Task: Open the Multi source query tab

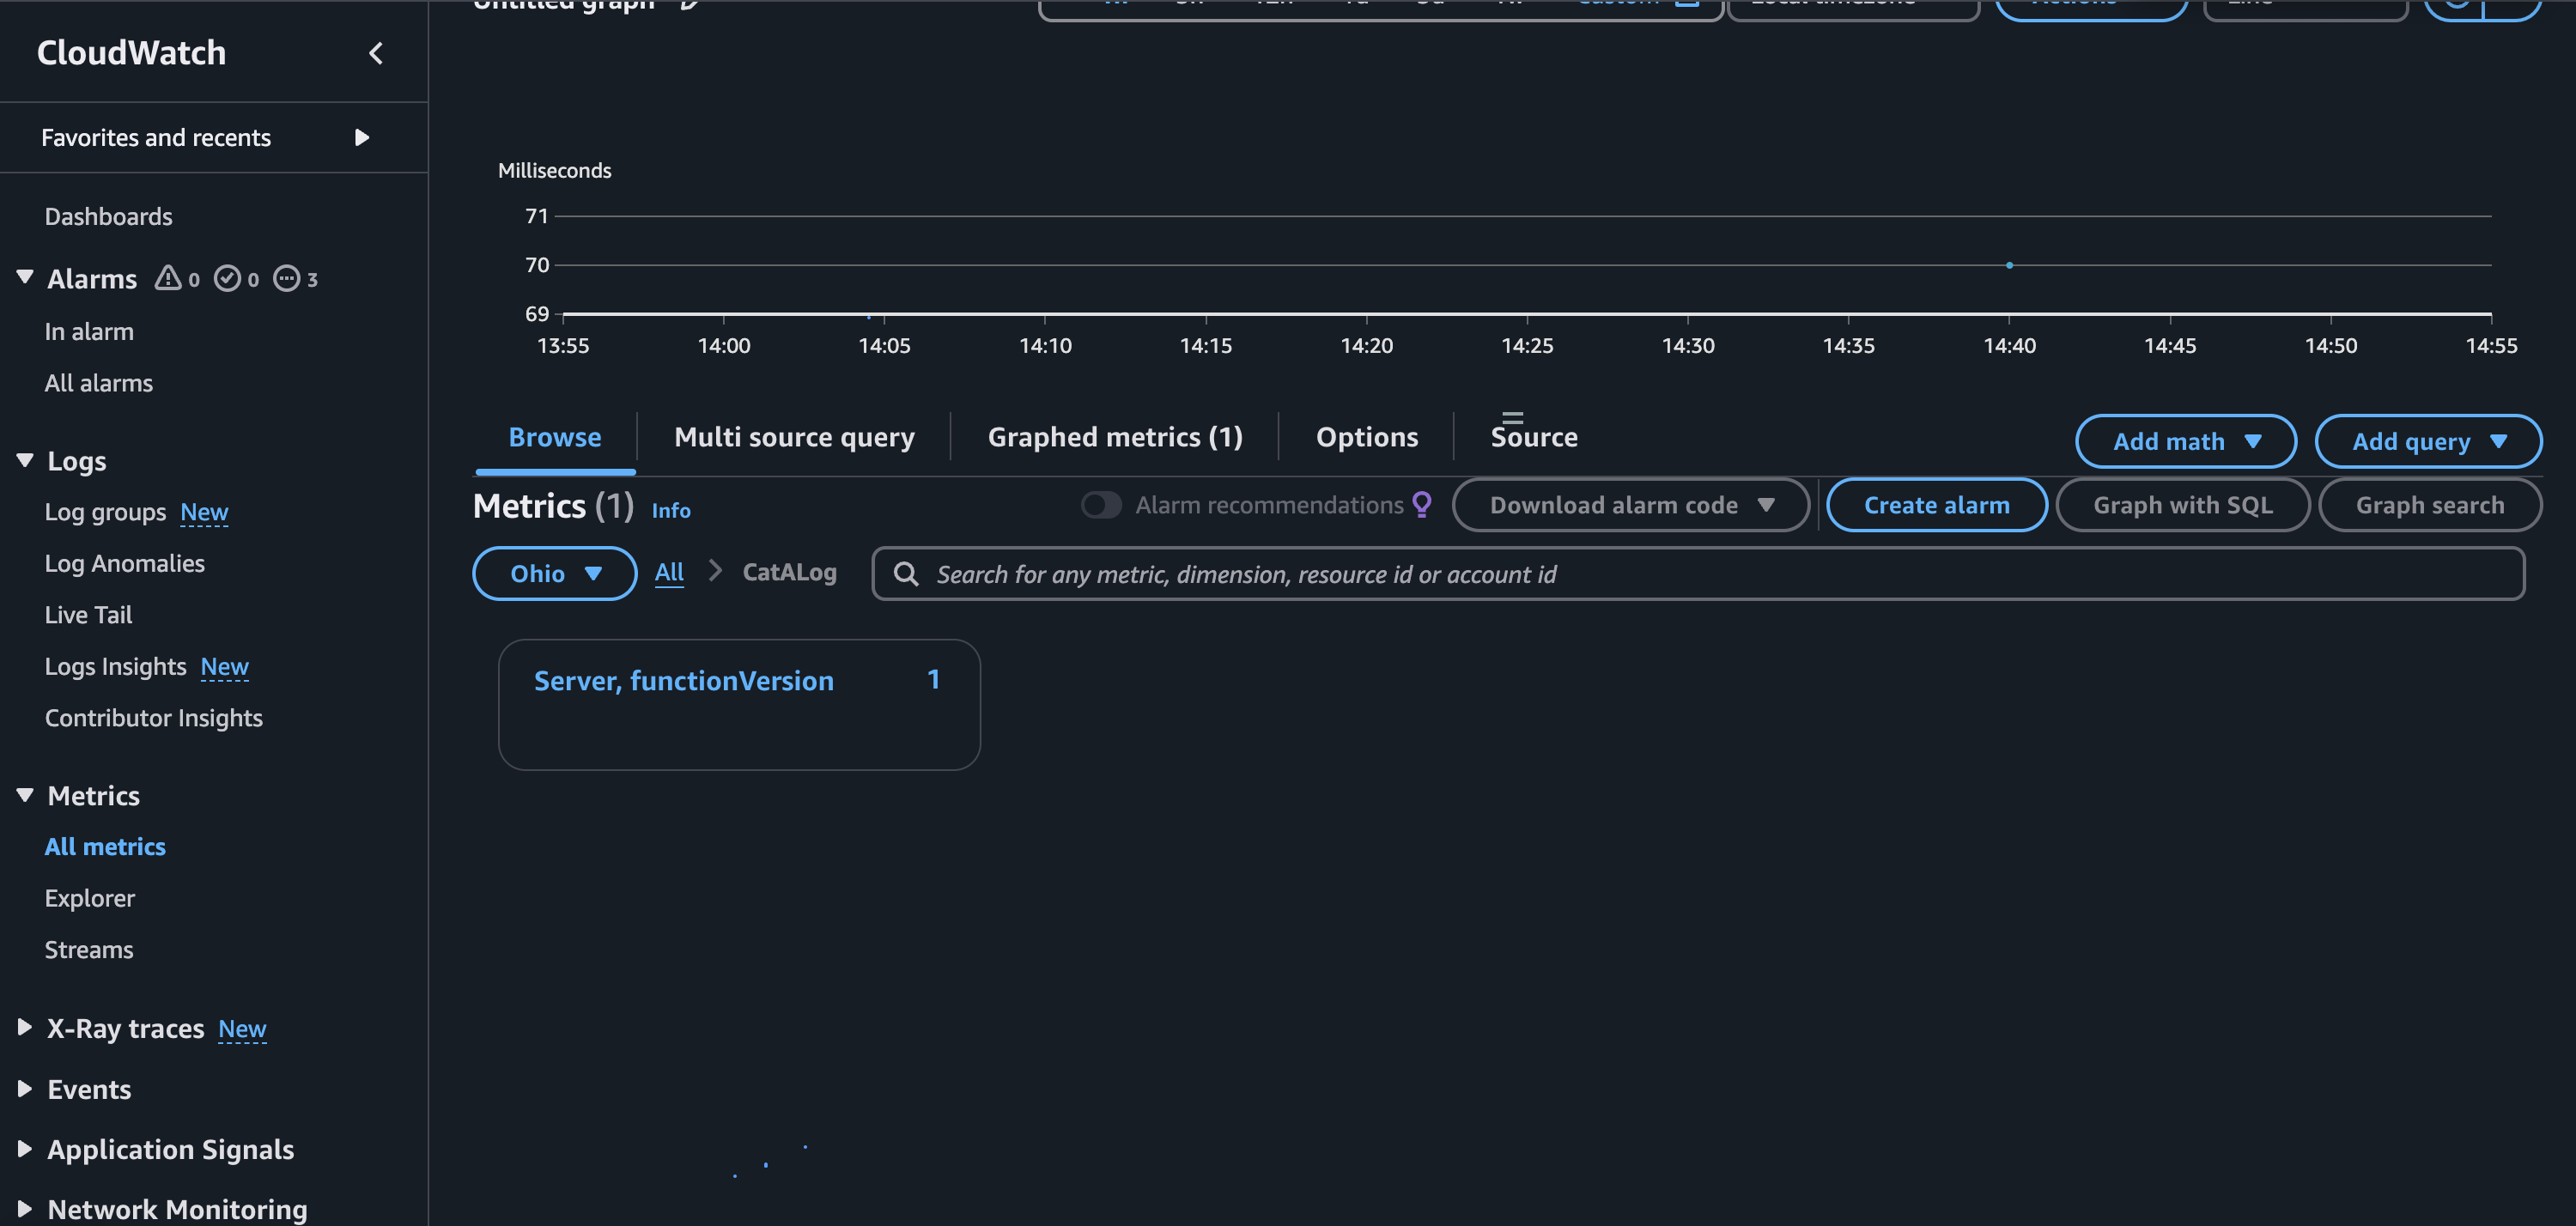Action: [794, 437]
